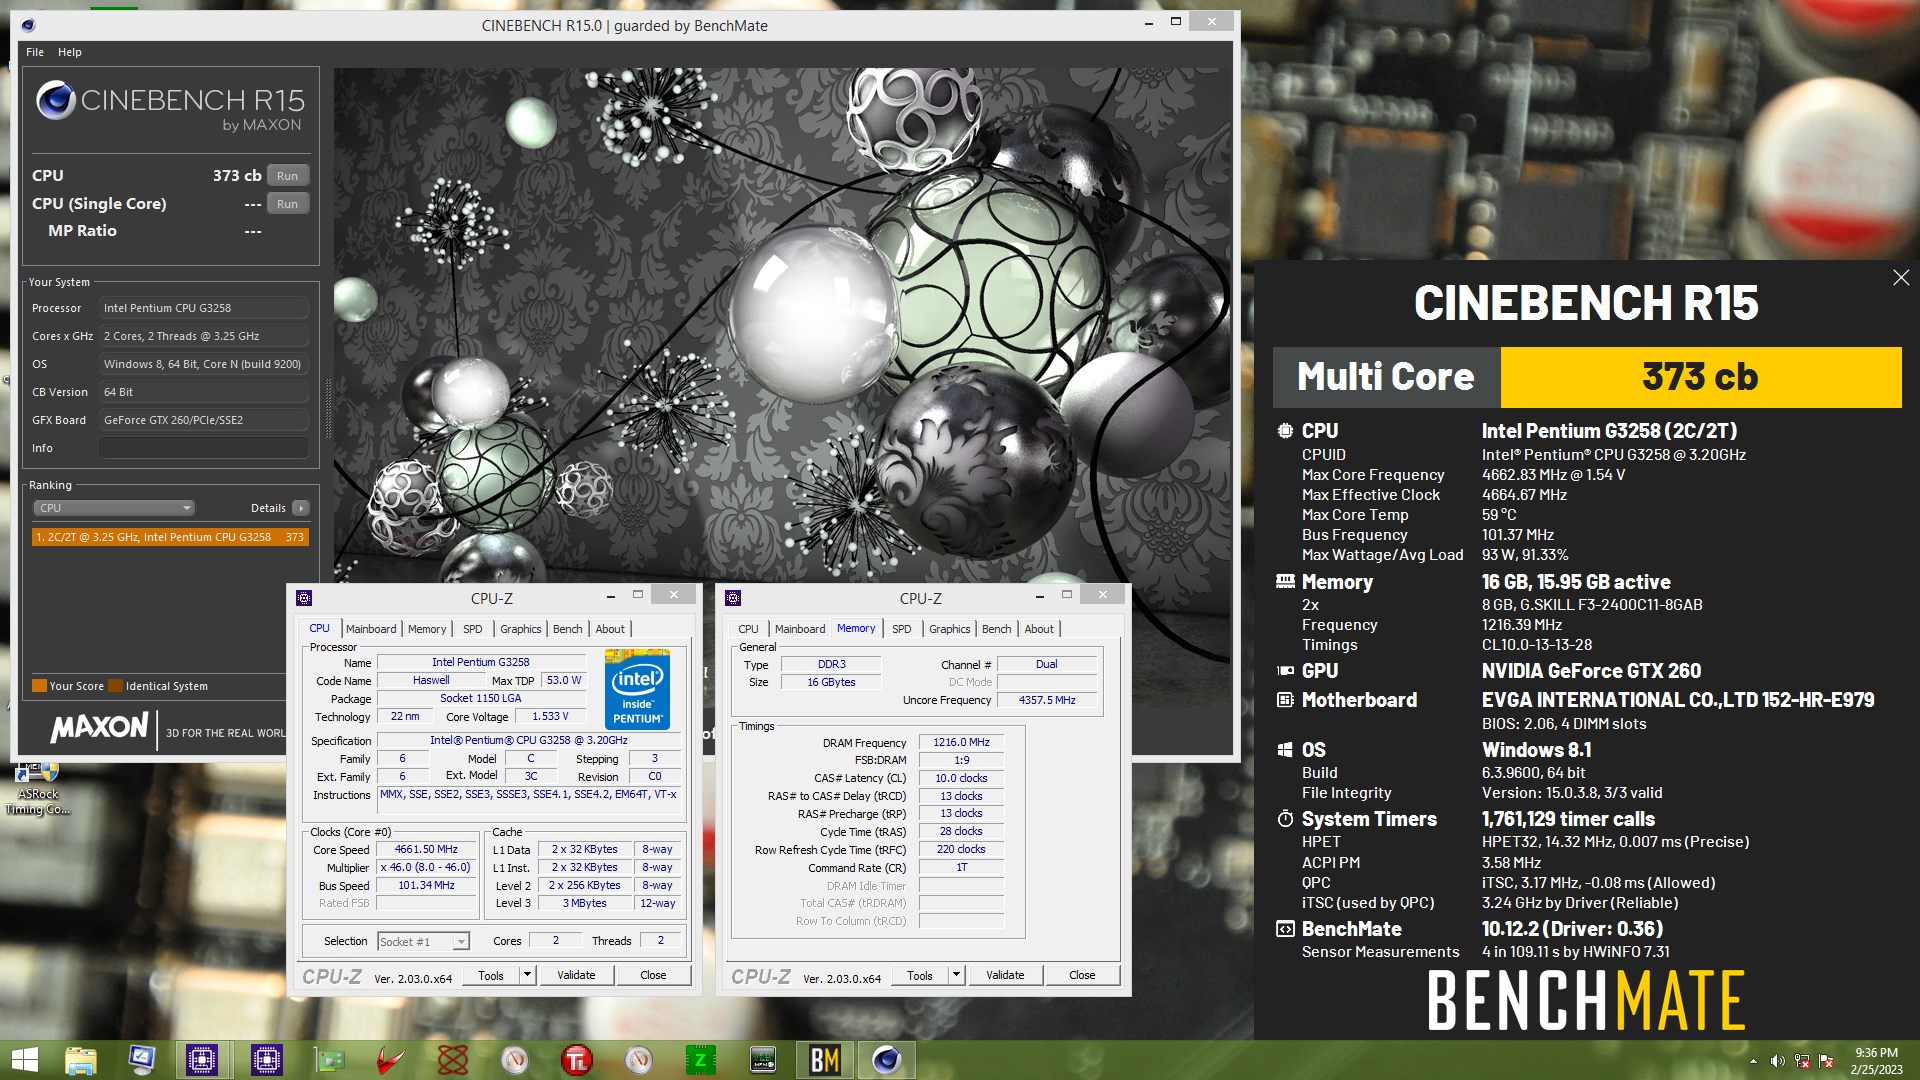The width and height of the screenshot is (1920, 1080).
Task: Click Validate in Memory CPU-Z window
Action: click(1005, 975)
